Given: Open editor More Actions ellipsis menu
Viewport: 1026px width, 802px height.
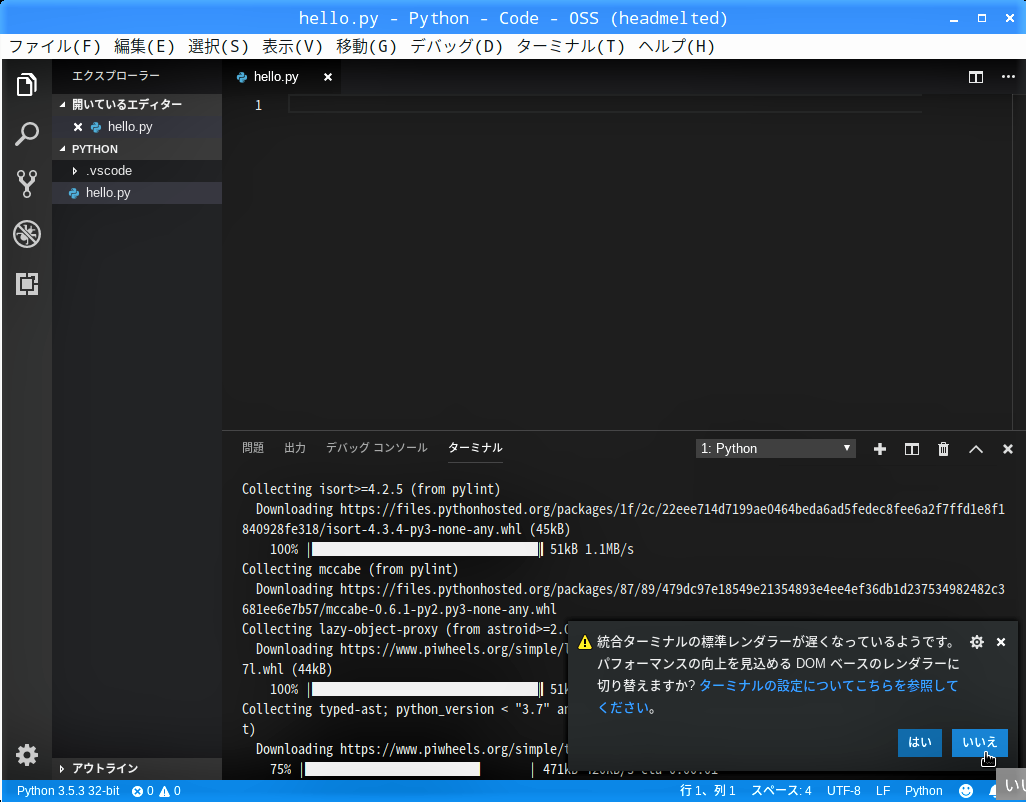Looking at the screenshot, I should point(1008,77).
